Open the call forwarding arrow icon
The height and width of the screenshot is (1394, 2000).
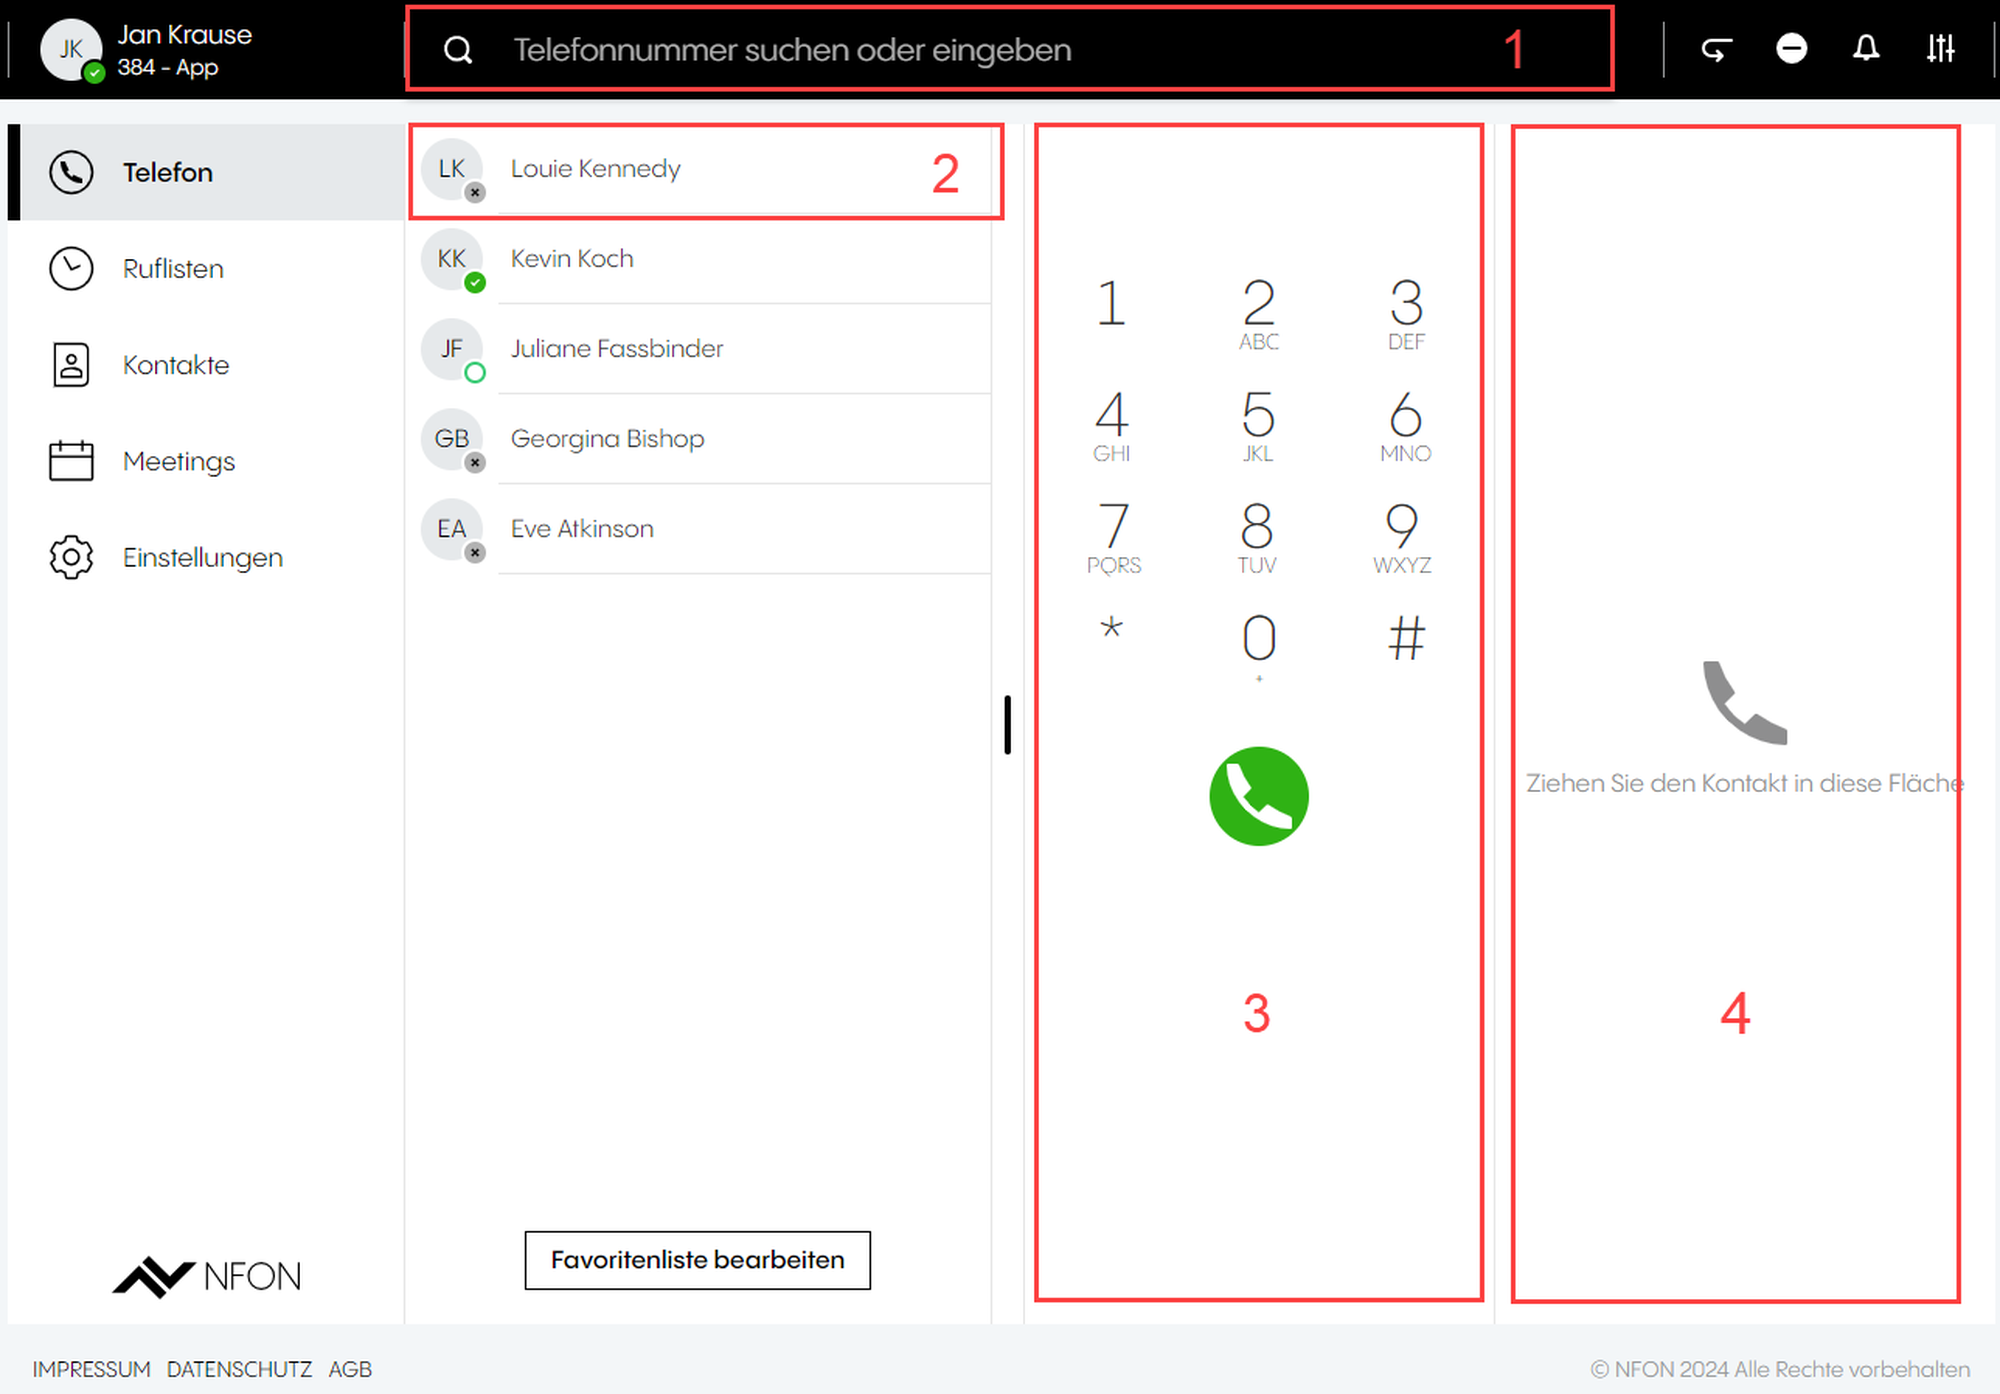1716,49
